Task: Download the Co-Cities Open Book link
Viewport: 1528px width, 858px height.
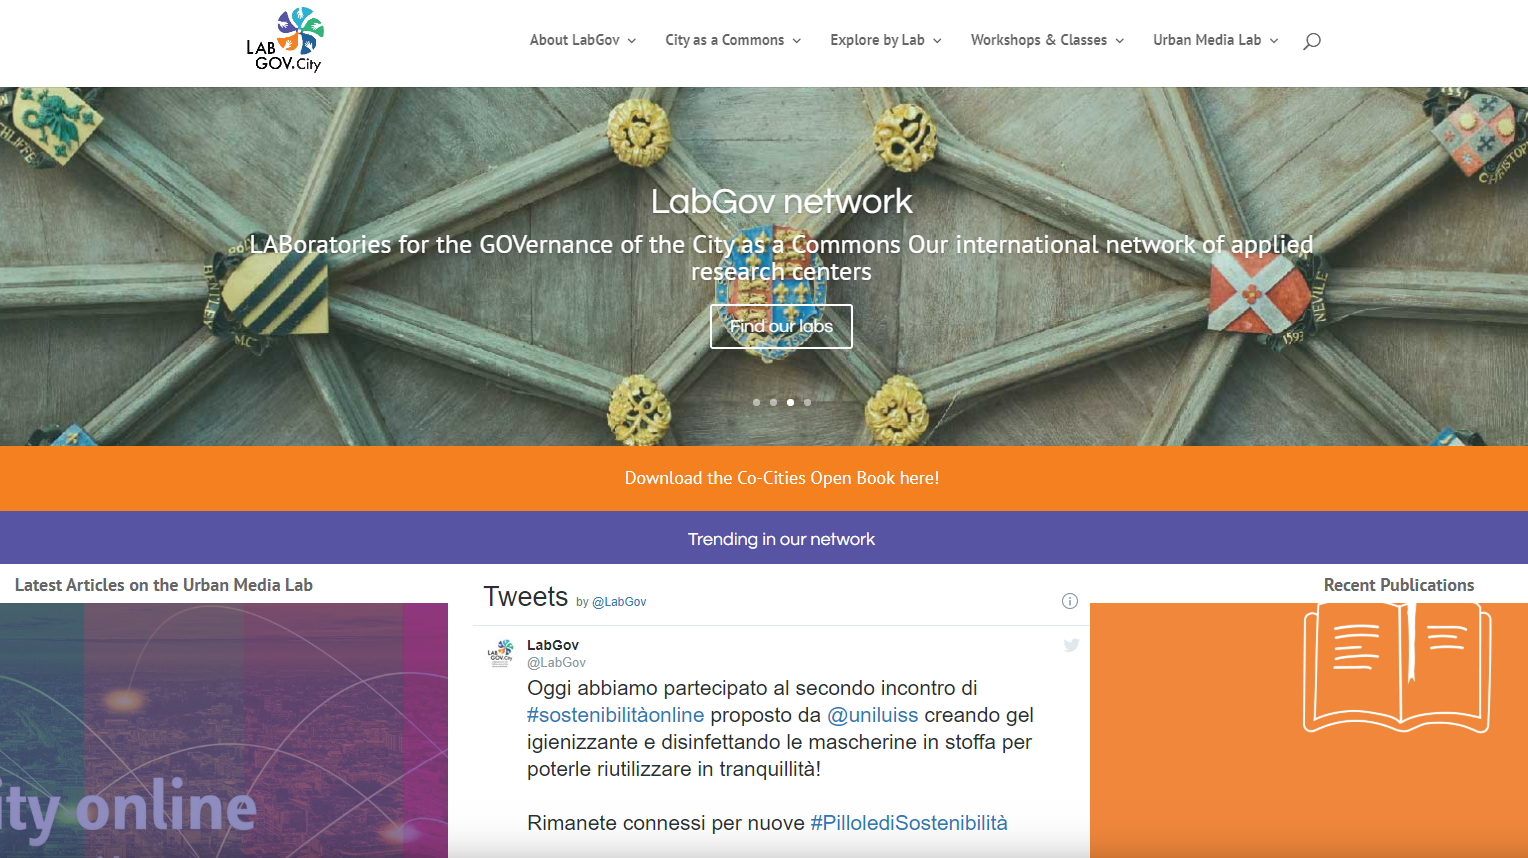Action: [x=782, y=478]
